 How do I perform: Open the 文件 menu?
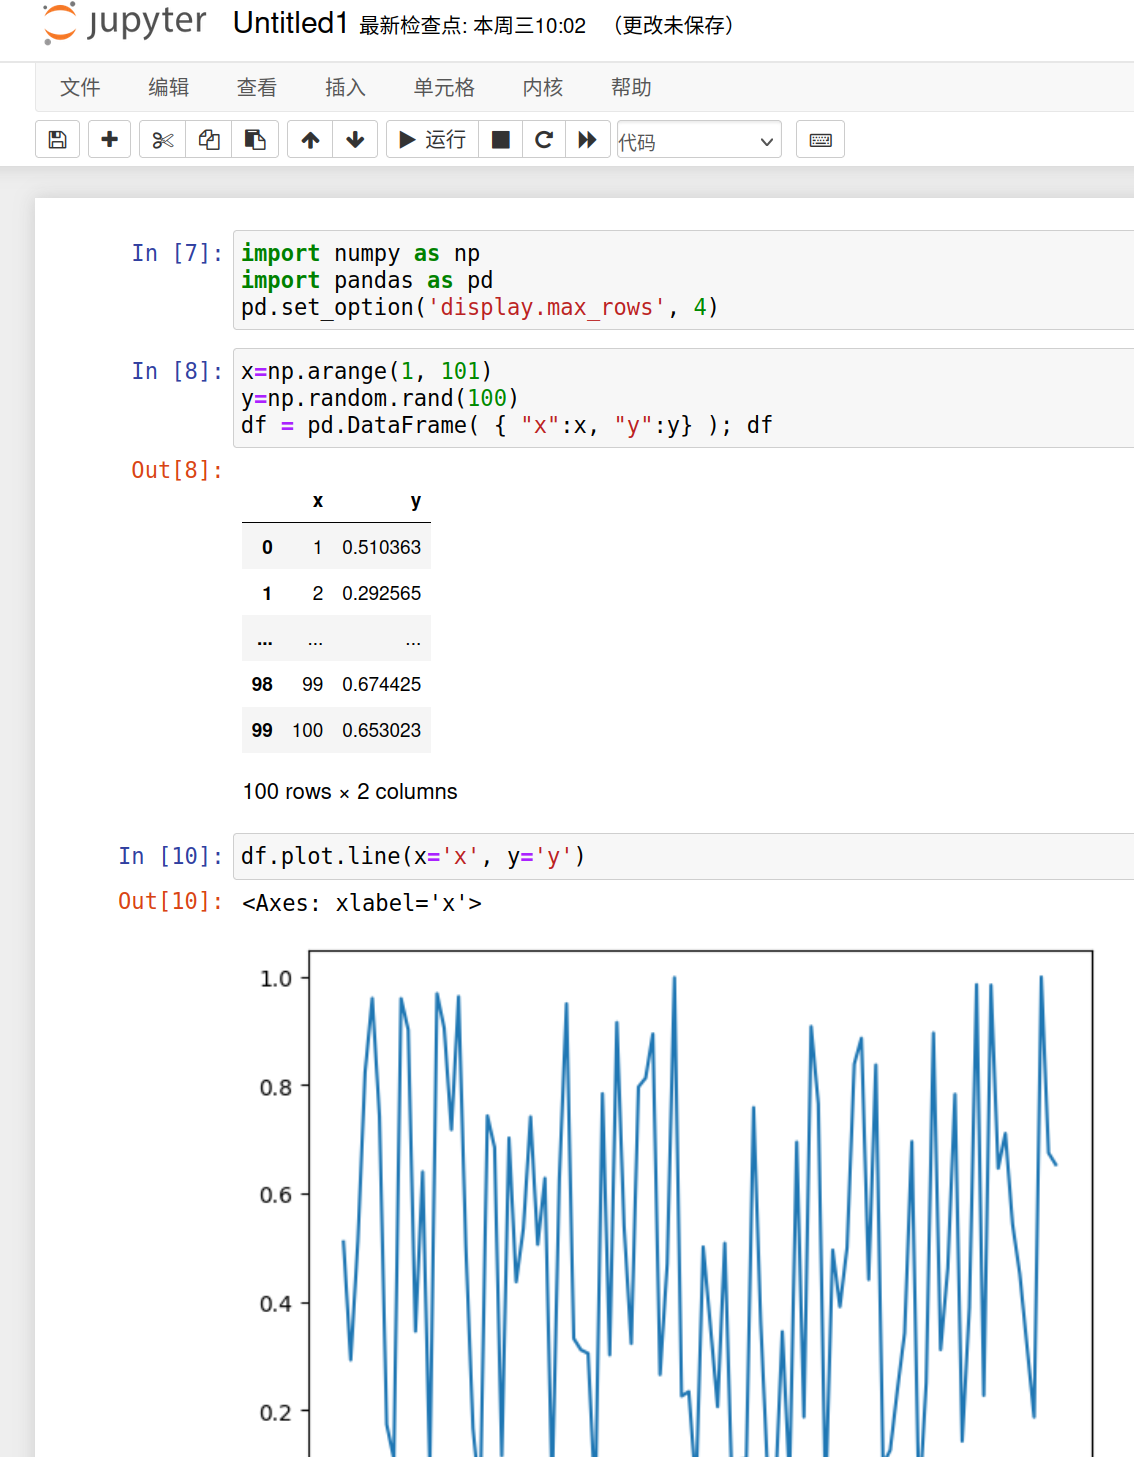[x=80, y=87]
